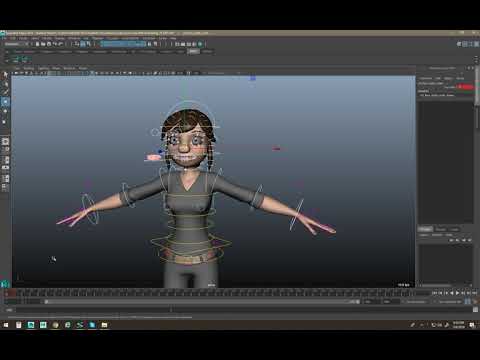The width and height of the screenshot is (480, 360).
Task: Click the red keyed attribute field in Channel Box
Action: click(x=465, y=87)
